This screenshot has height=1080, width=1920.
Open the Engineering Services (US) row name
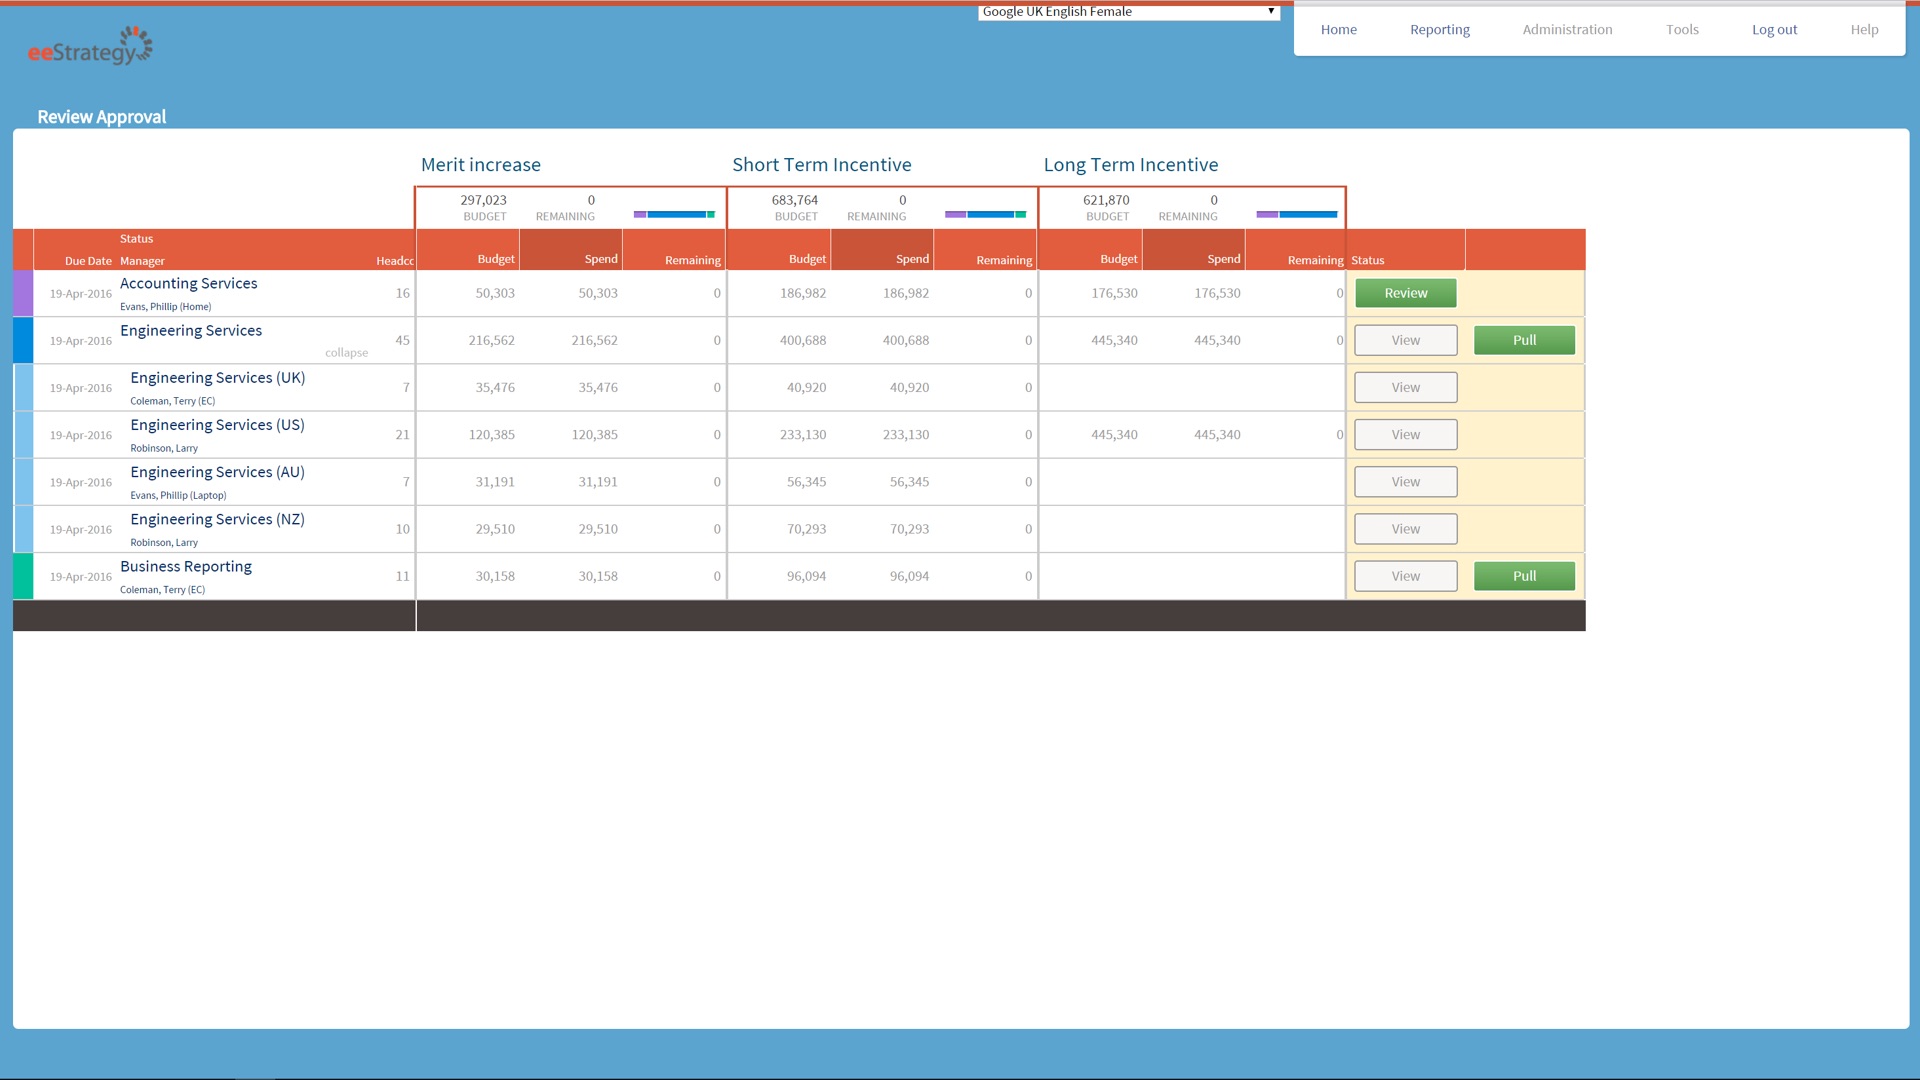tap(217, 425)
